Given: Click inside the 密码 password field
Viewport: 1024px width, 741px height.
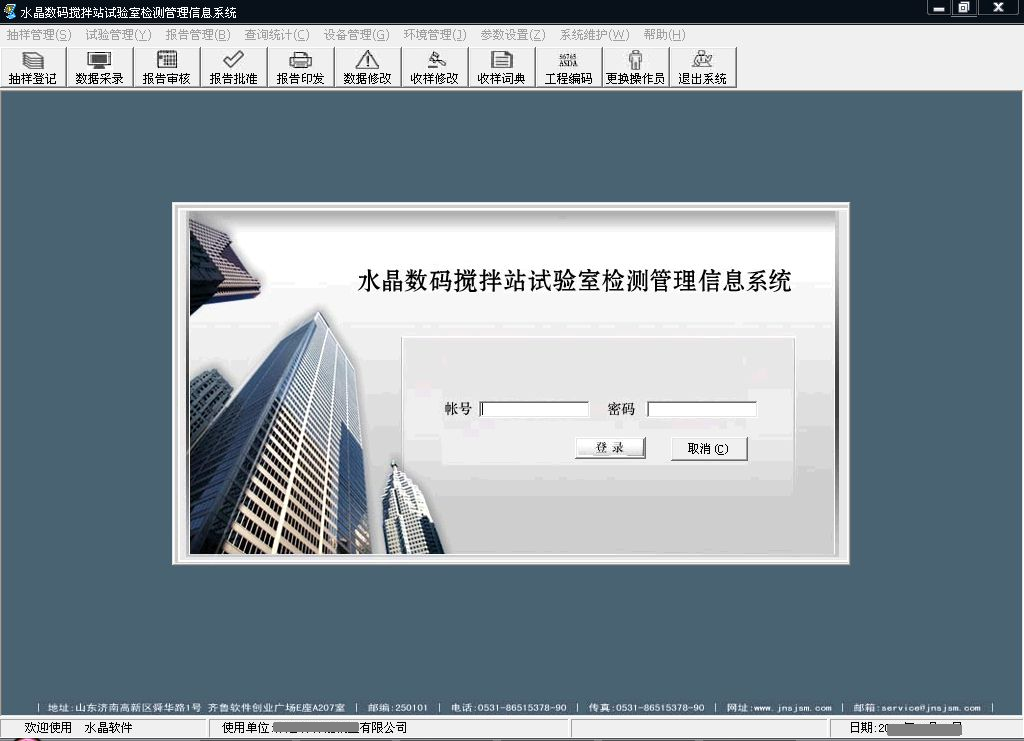Looking at the screenshot, I should pos(702,410).
